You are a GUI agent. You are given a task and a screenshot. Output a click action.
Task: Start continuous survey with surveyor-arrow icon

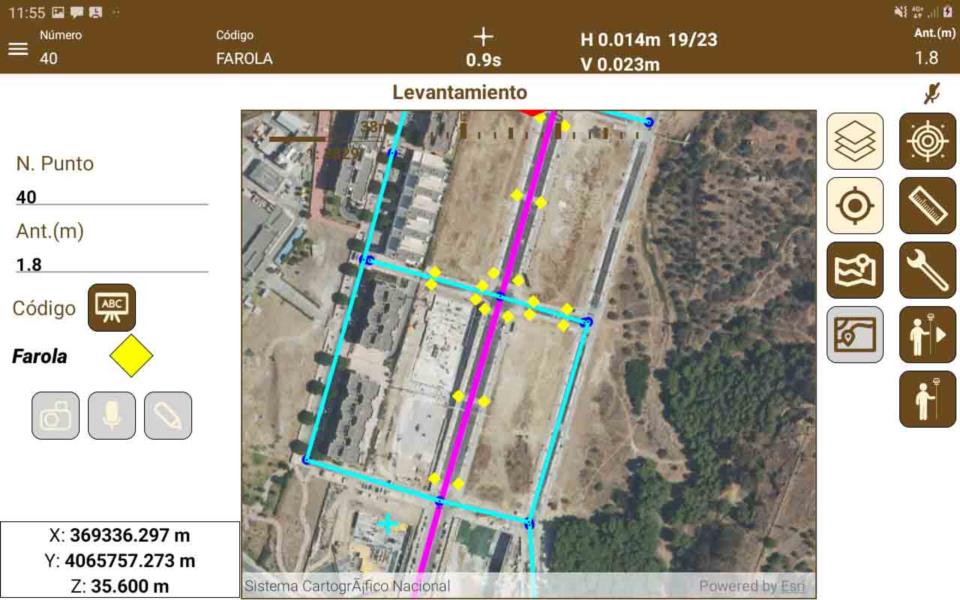927,334
